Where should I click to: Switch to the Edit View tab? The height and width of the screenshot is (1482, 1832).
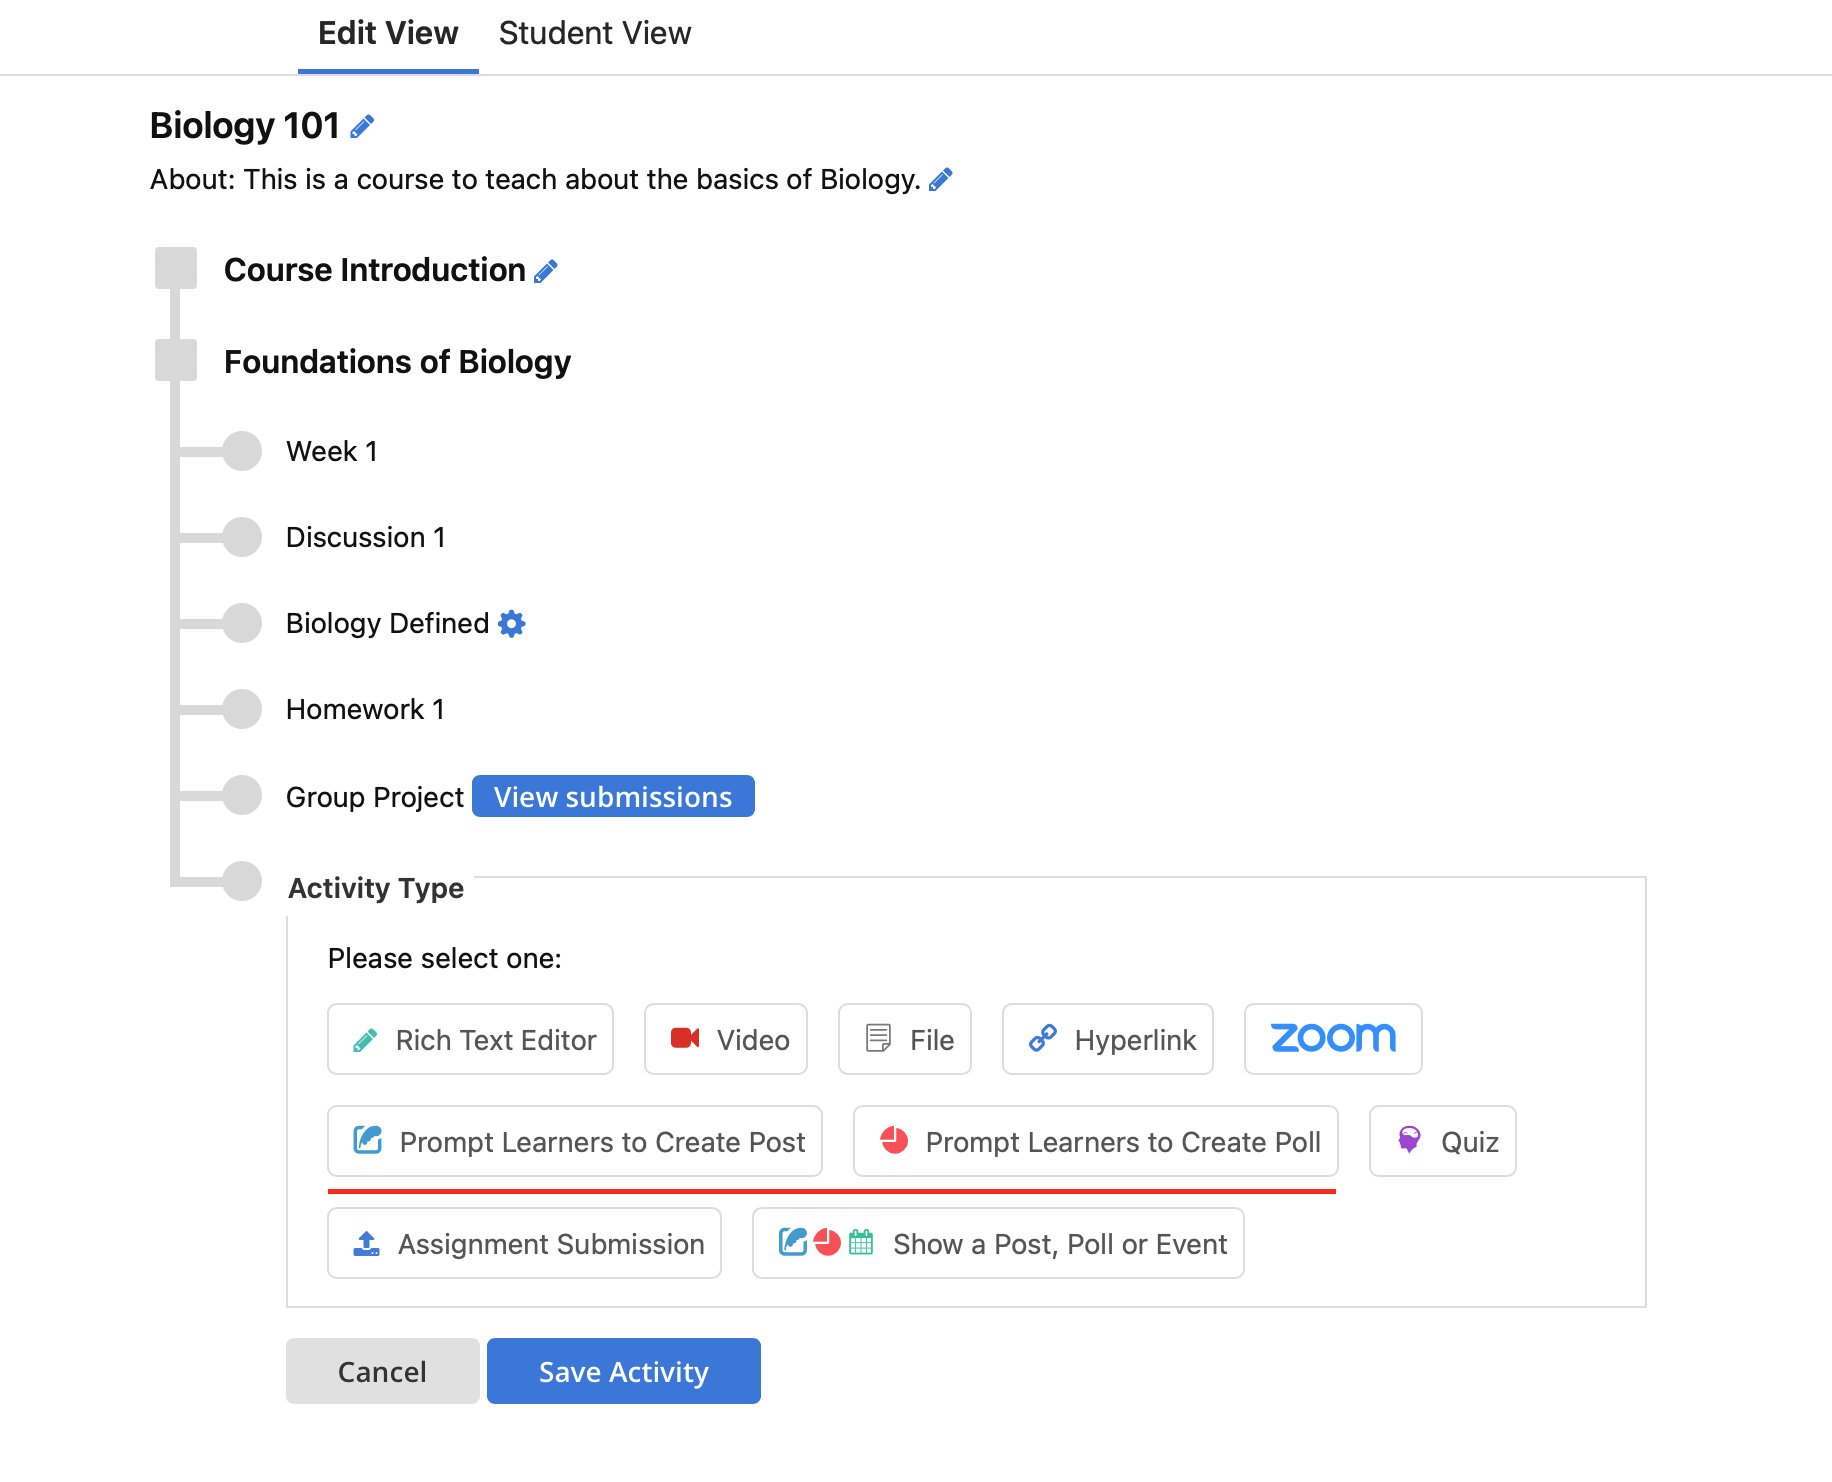(x=388, y=34)
